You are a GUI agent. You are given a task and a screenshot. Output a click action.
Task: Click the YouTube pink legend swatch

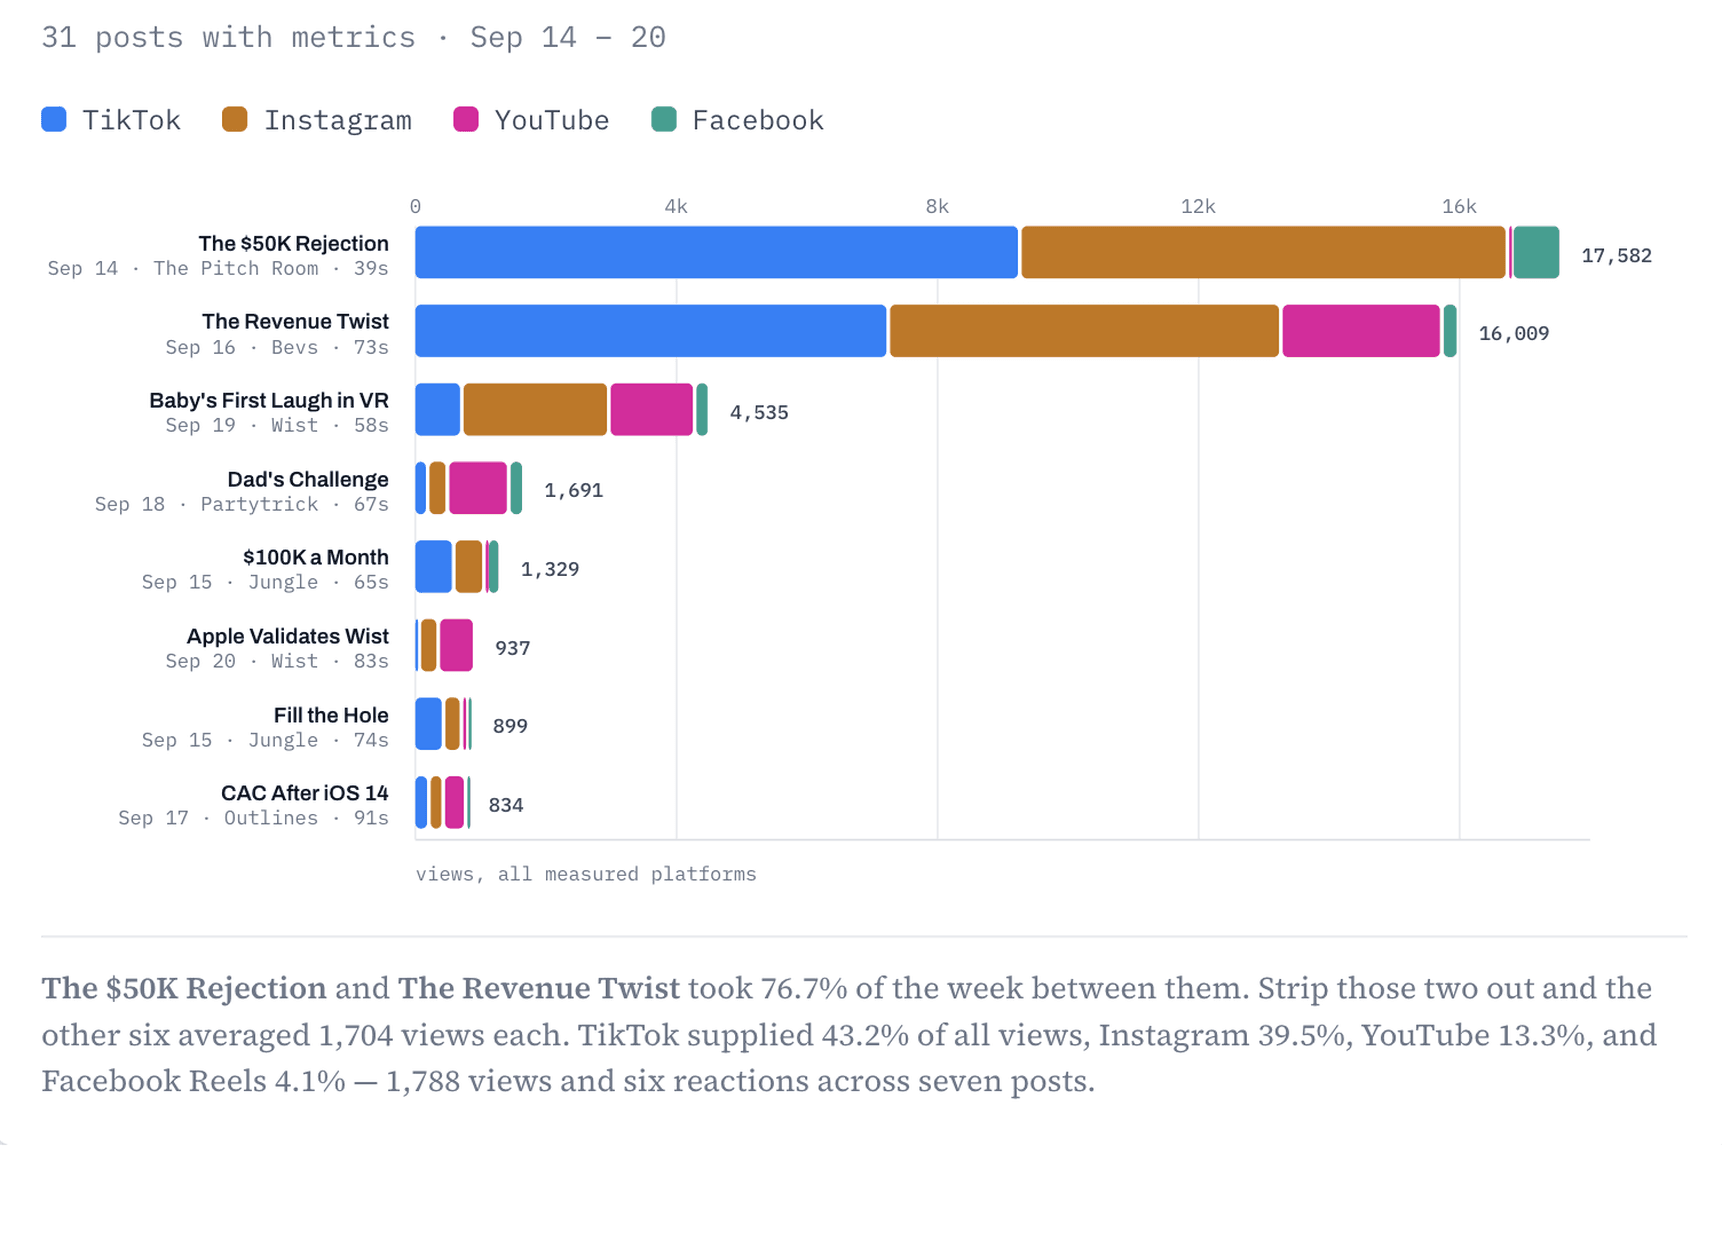(x=466, y=119)
